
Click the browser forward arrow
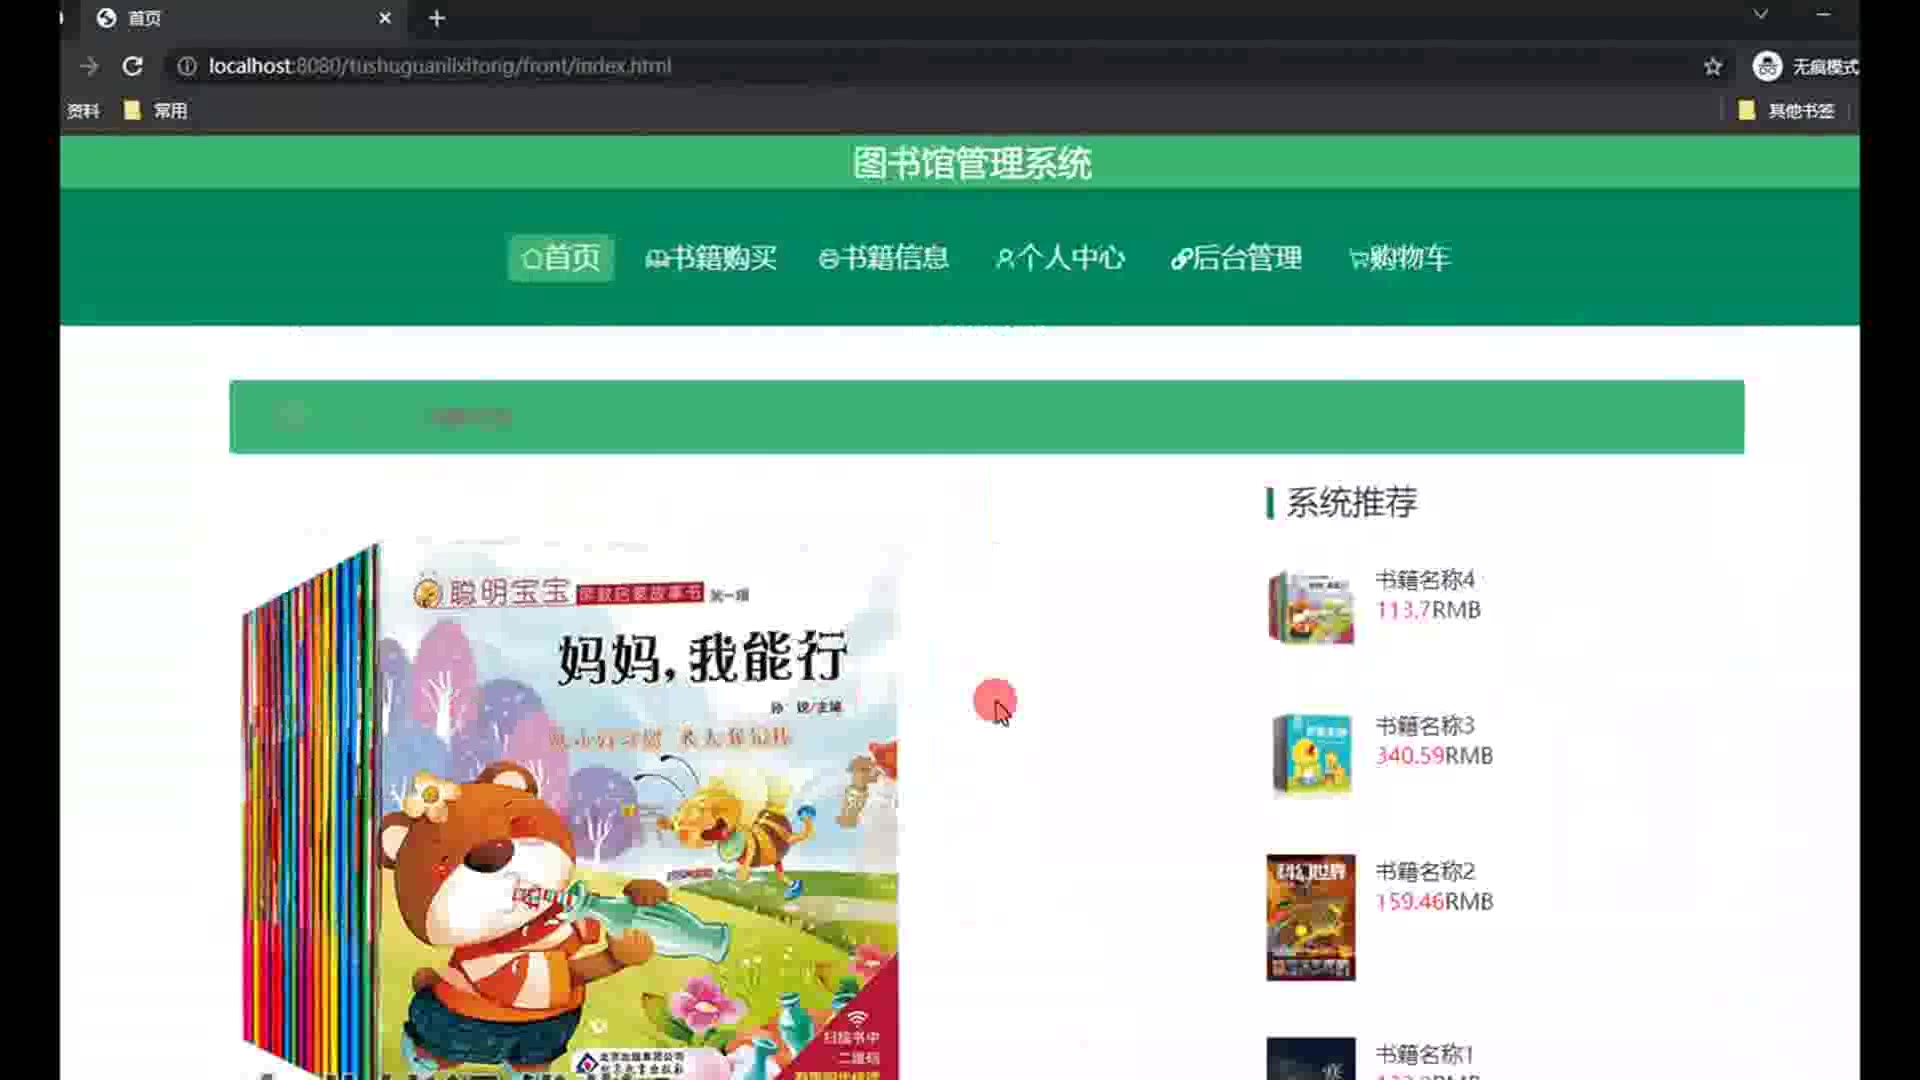point(89,66)
